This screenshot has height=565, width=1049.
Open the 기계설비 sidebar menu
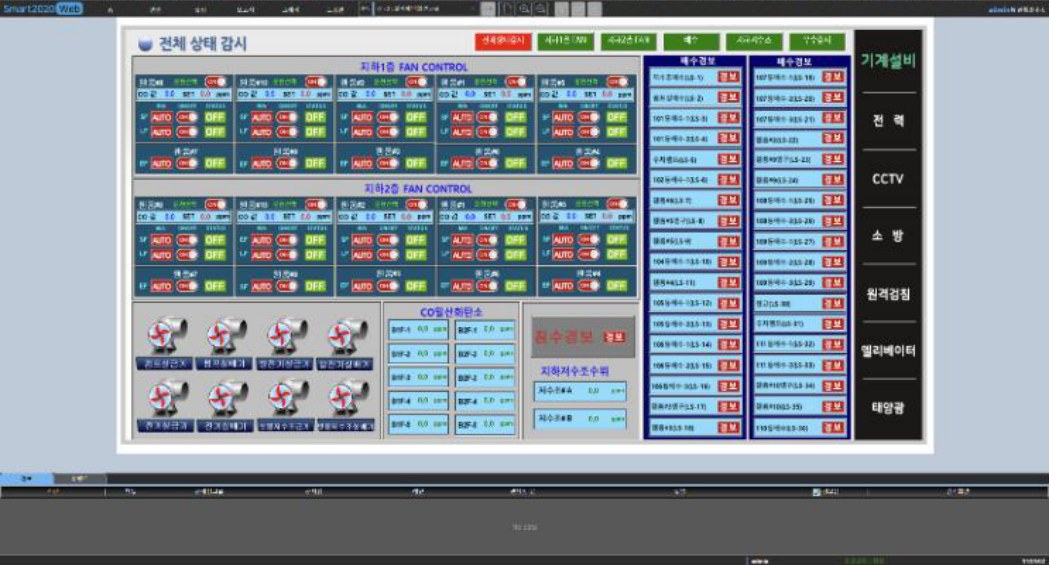[888, 61]
